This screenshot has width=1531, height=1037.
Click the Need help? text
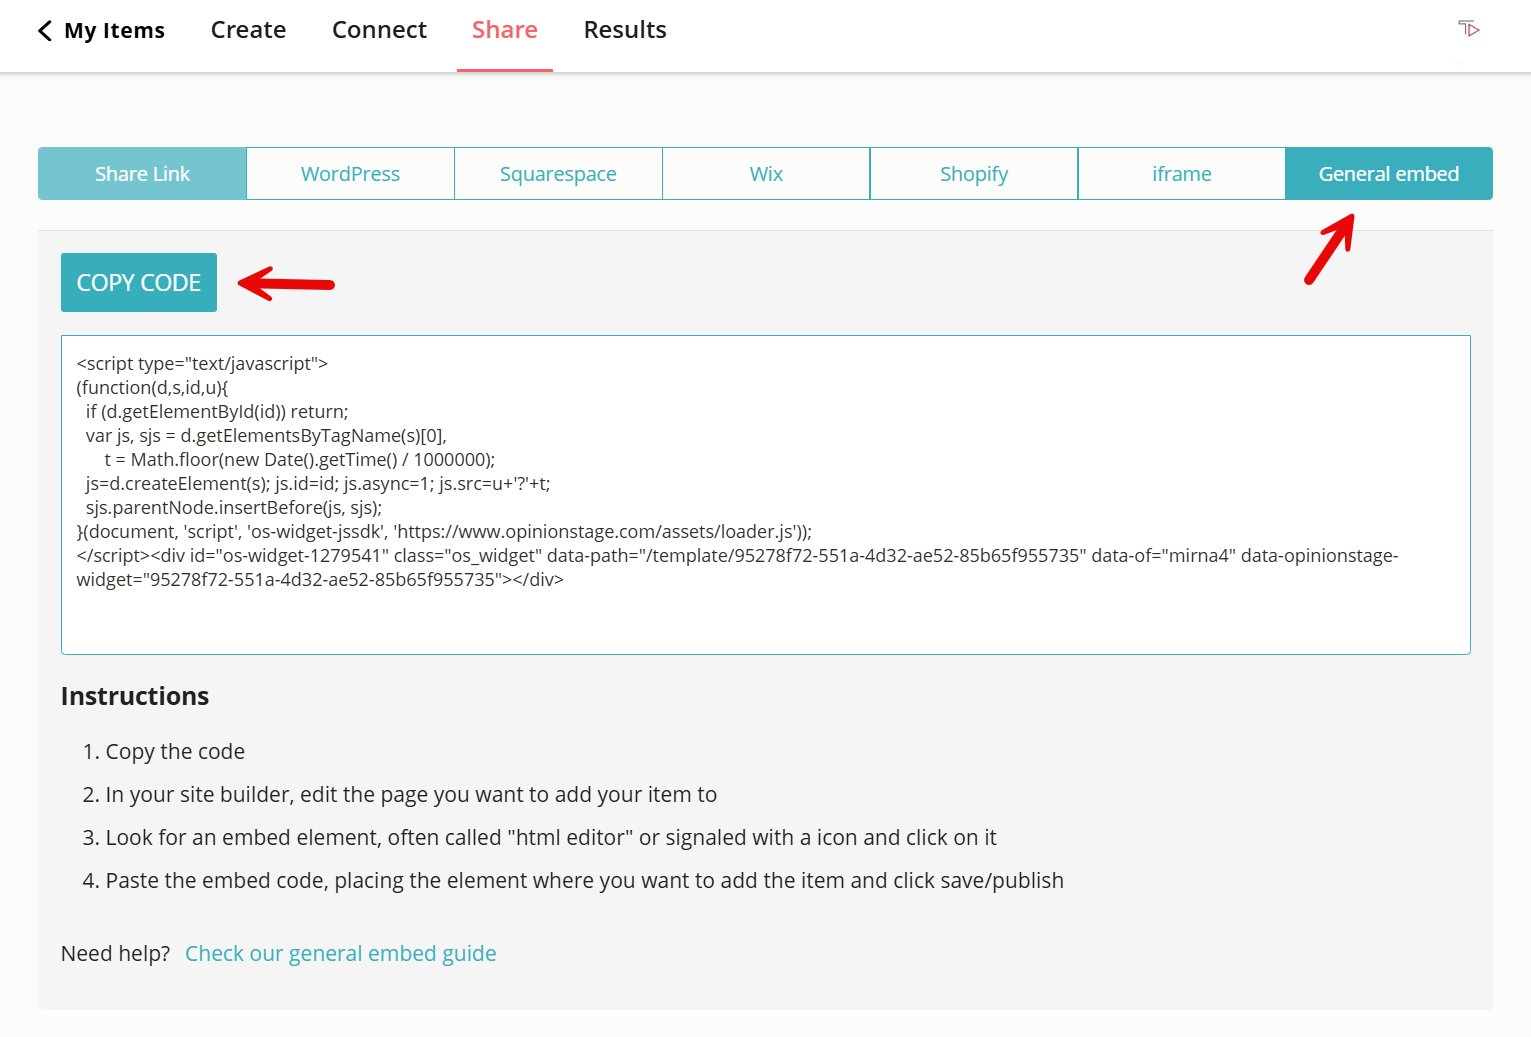click(115, 953)
